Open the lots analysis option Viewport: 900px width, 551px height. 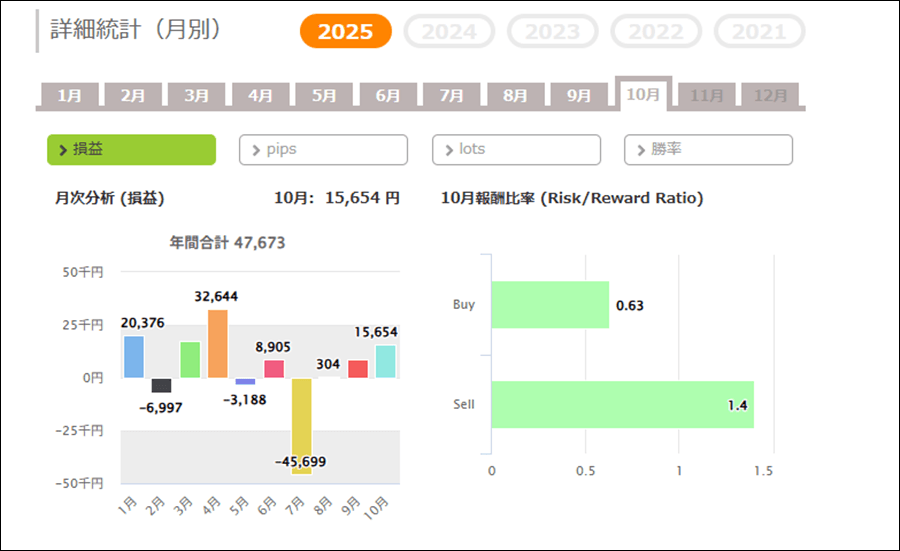(516, 149)
